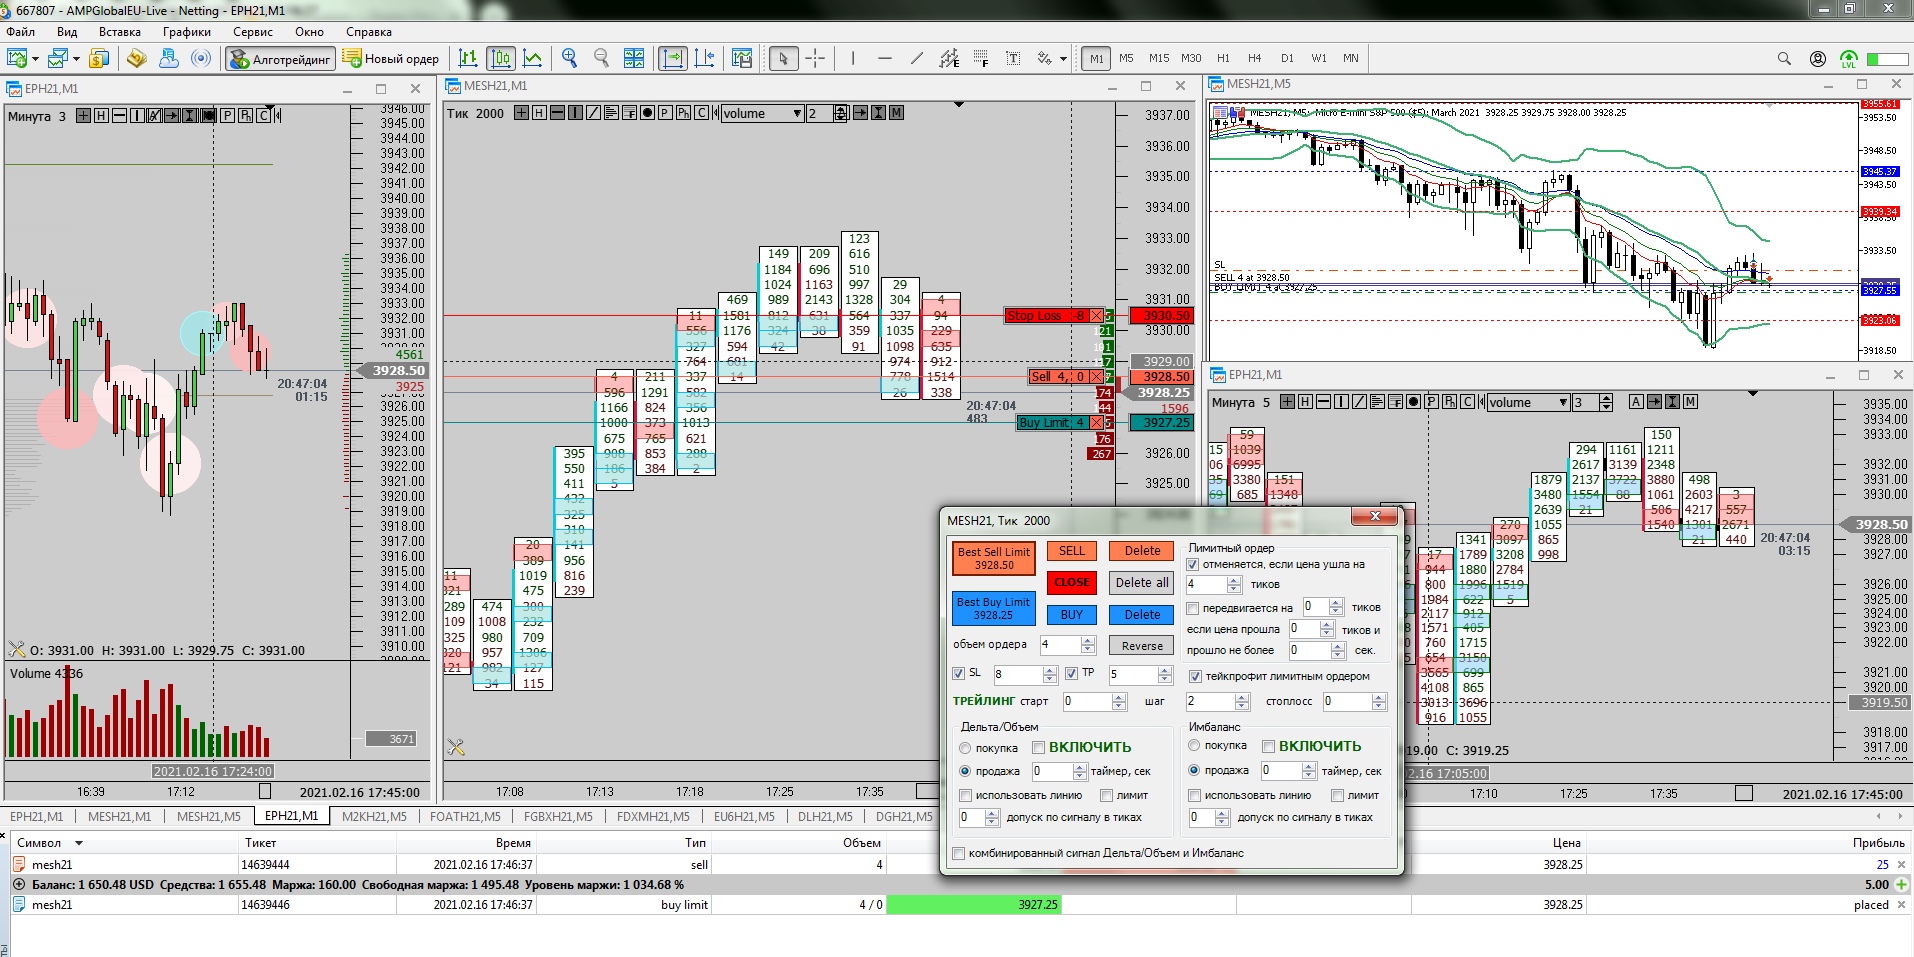
Task: Select the Fibonacci retracement tool
Action: (981, 59)
